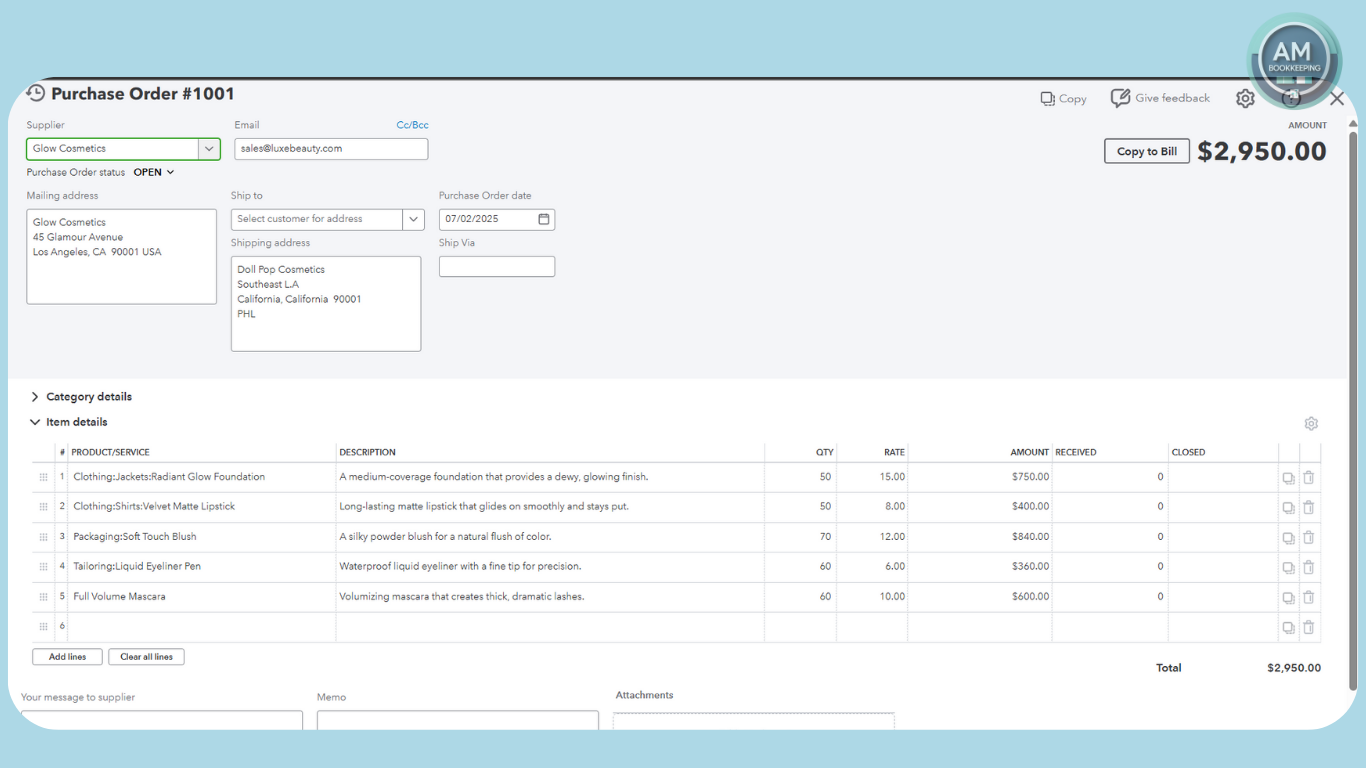The width and height of the screenshot is (1366, 768).
Task: Open the Supplier dropdown arrow
Action: coord(209,149)
